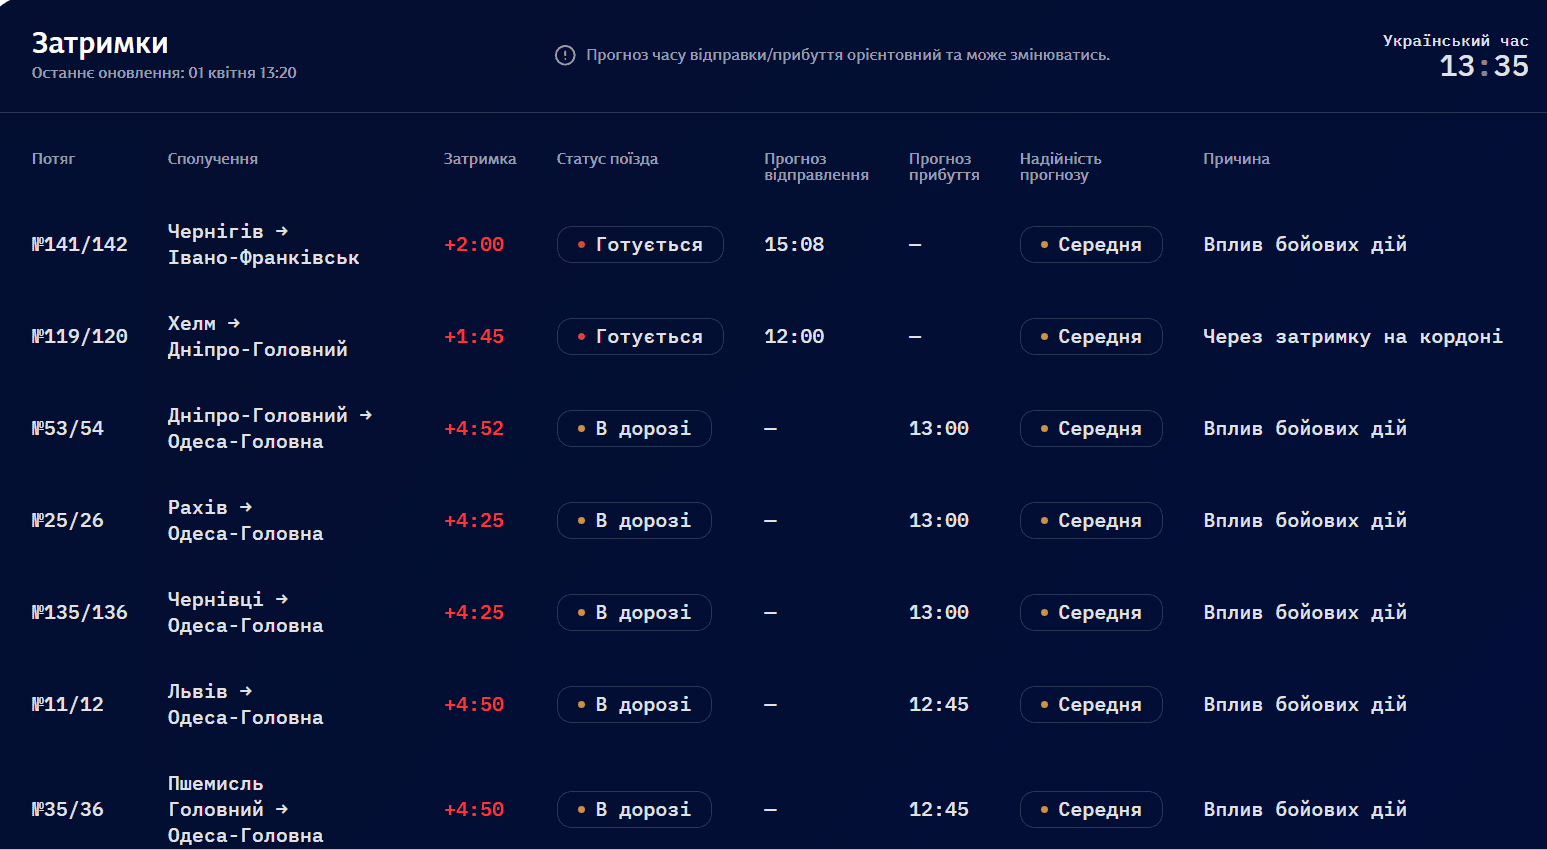Viewport: 1547px width, 850px height.
Task: Click the arrow icon after Хелм
Action: [234, 323]
